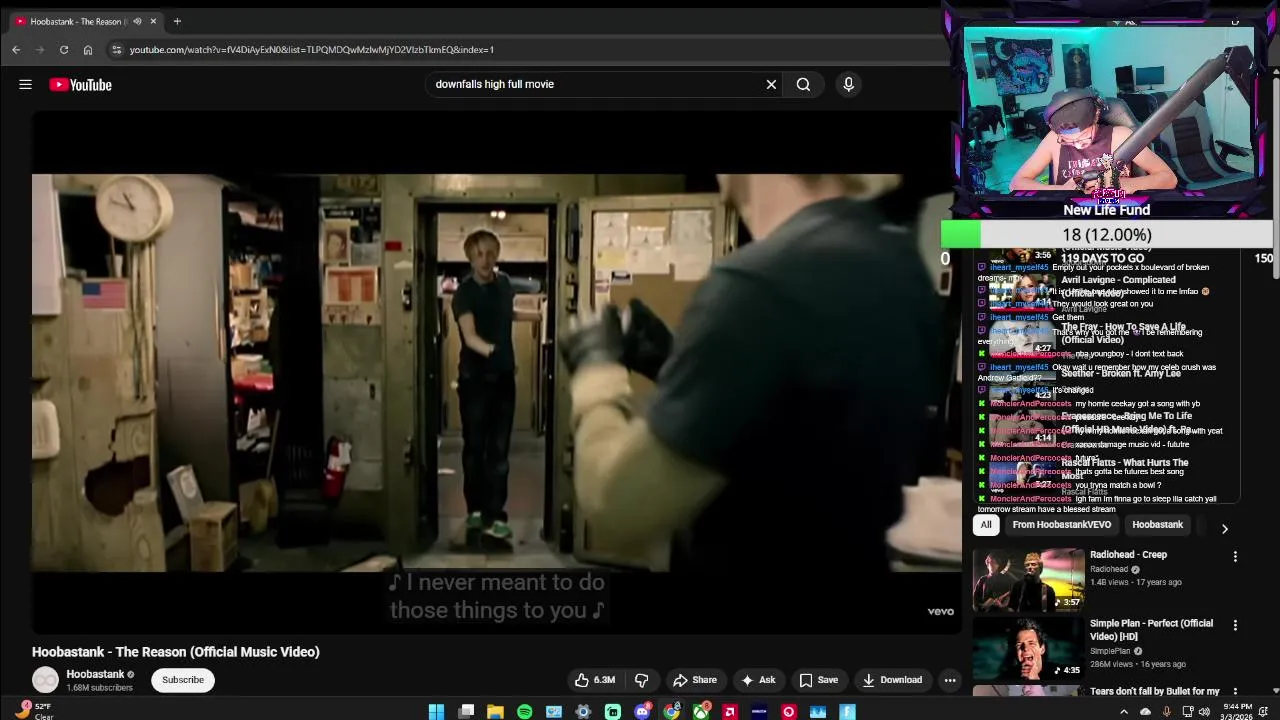Image resolution: width=1280 pixels, height=720 pixels.
Task: Open the browser home button
Action: (88, 49)
